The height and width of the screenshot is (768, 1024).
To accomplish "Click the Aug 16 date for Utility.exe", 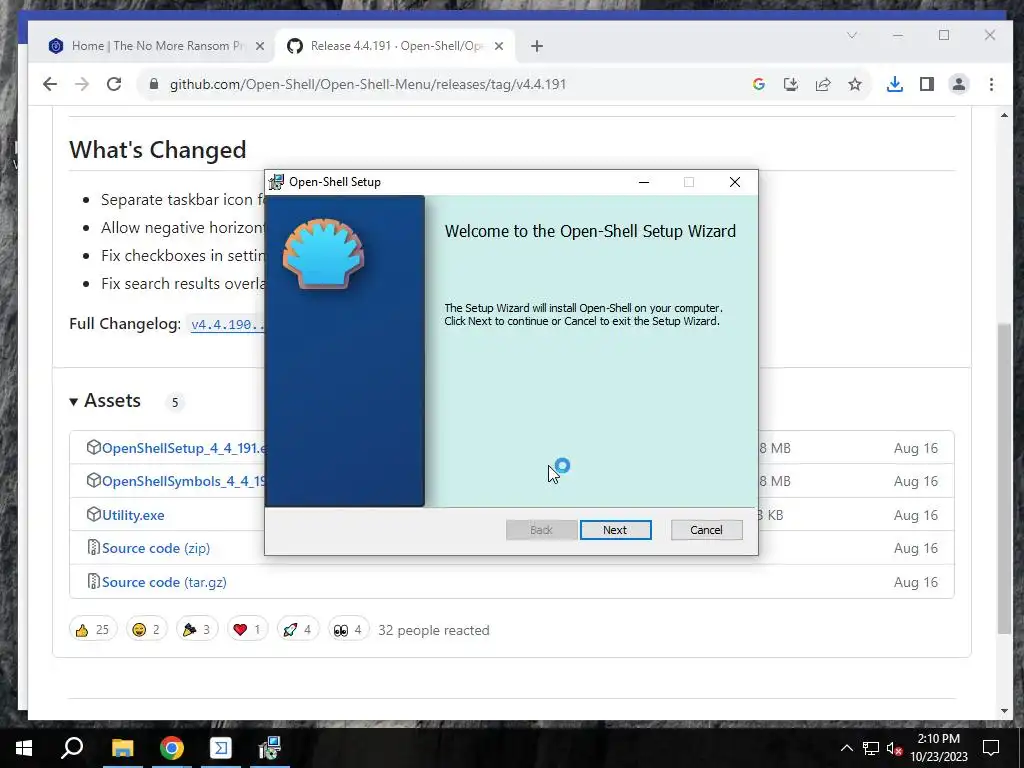I will coord(916,515).
